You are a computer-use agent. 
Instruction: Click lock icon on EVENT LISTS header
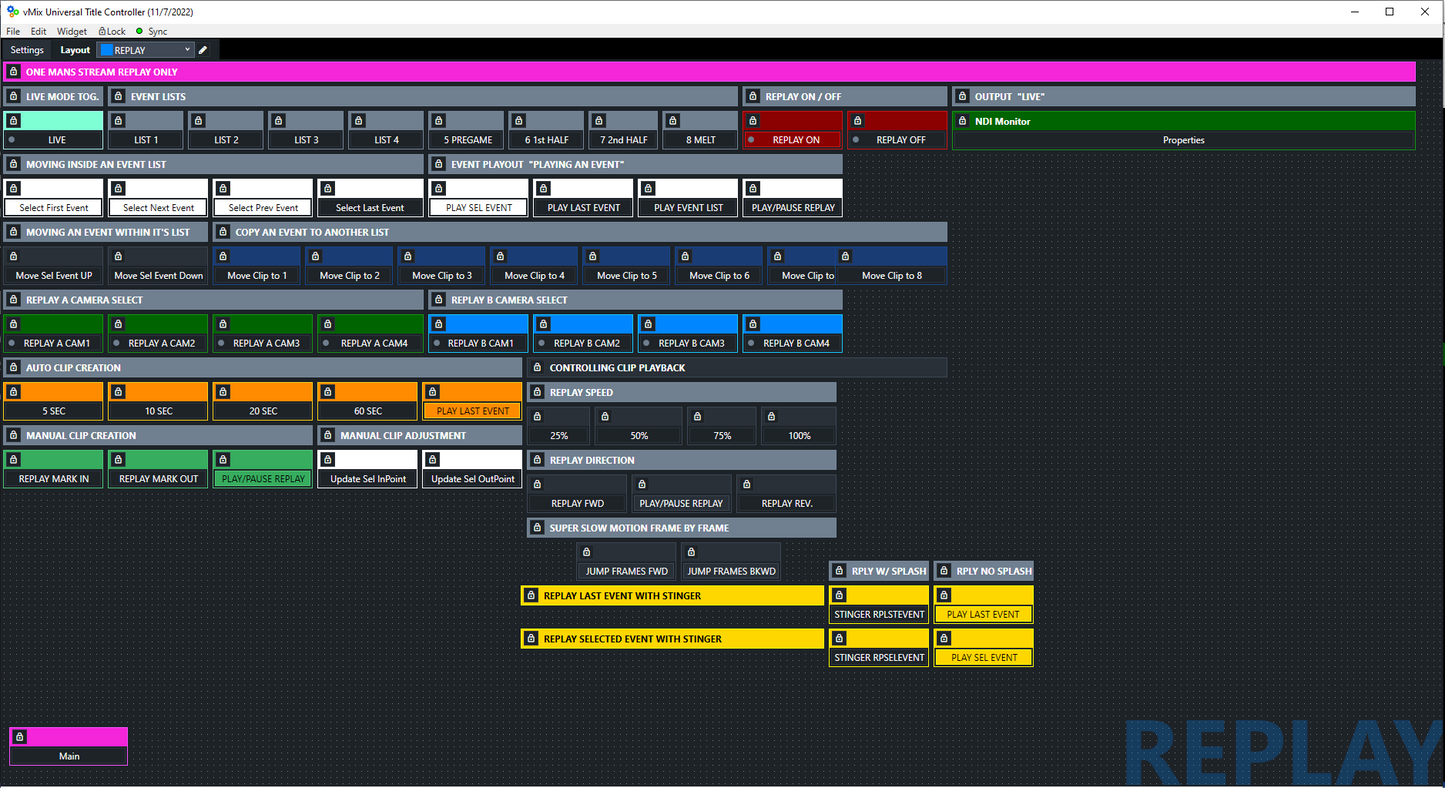[118, 97]
